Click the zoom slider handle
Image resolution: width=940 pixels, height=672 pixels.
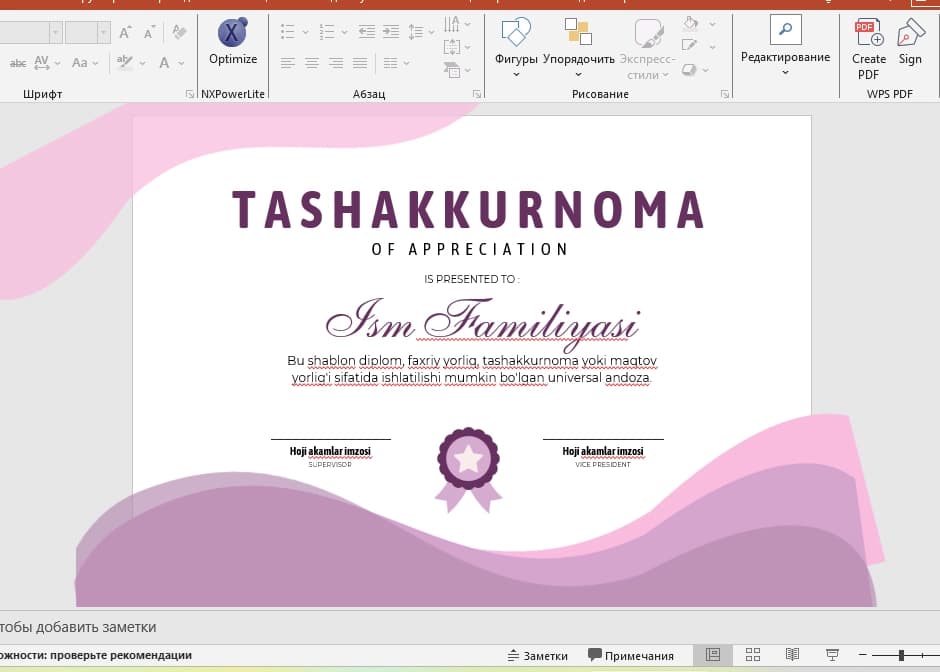(901, 656)
